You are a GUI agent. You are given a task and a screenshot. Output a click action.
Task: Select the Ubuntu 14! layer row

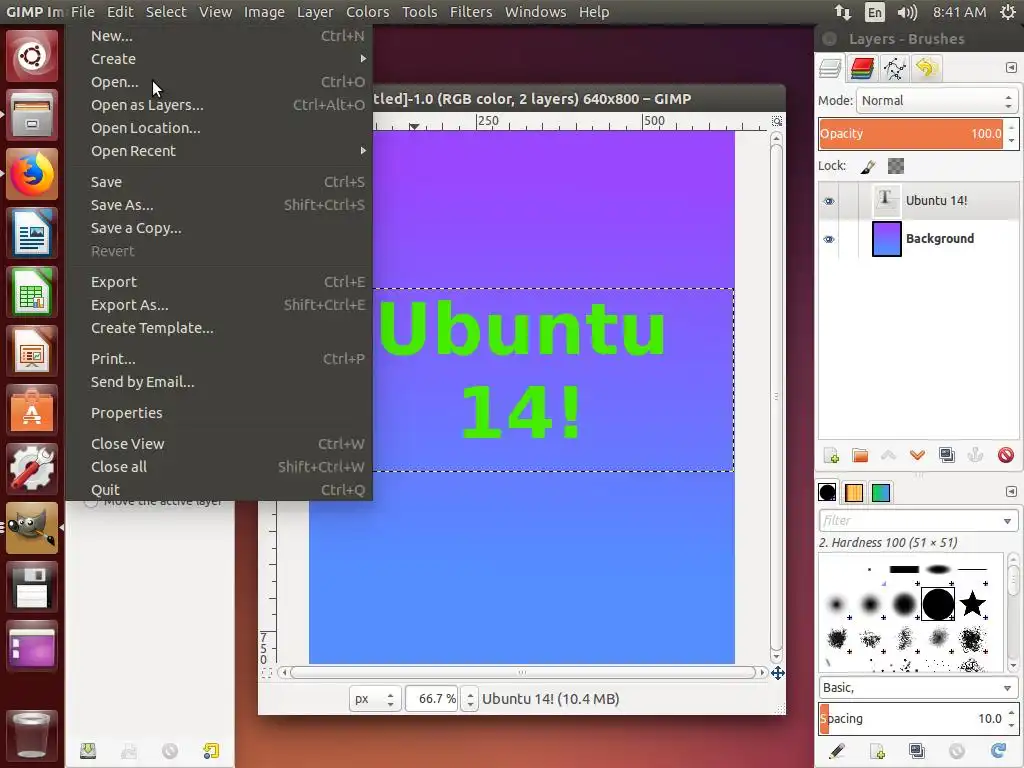(x=918, y=200)
